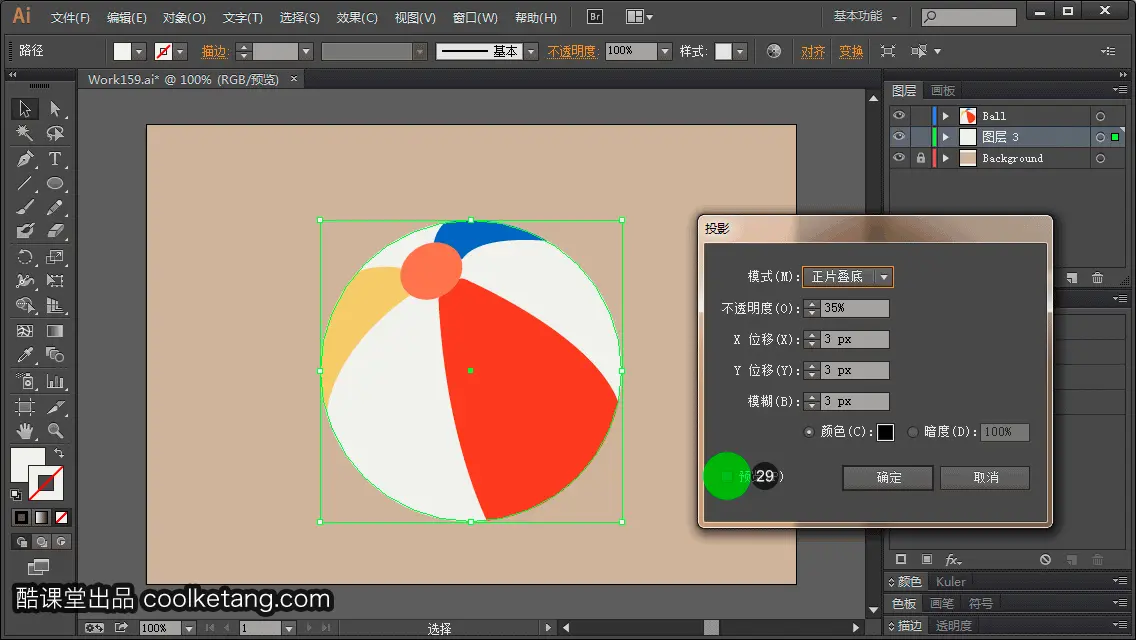Image resolution: width=1136 pixels, height=640 pixels.
Task: Select the Eraser tool
Action: click(x=55, y=231)
